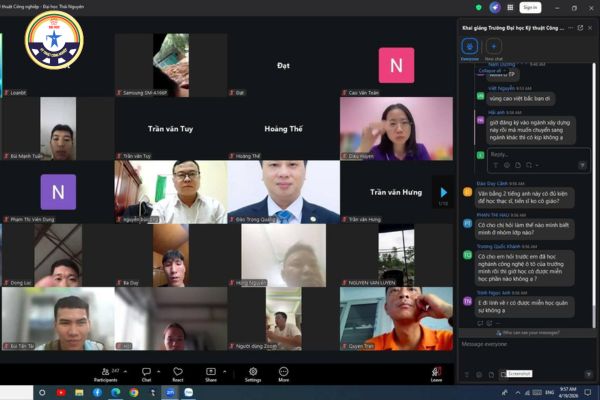The image size is (600, 400).
Task: Collapse the chat thread replies
Action: pos(490,71)
